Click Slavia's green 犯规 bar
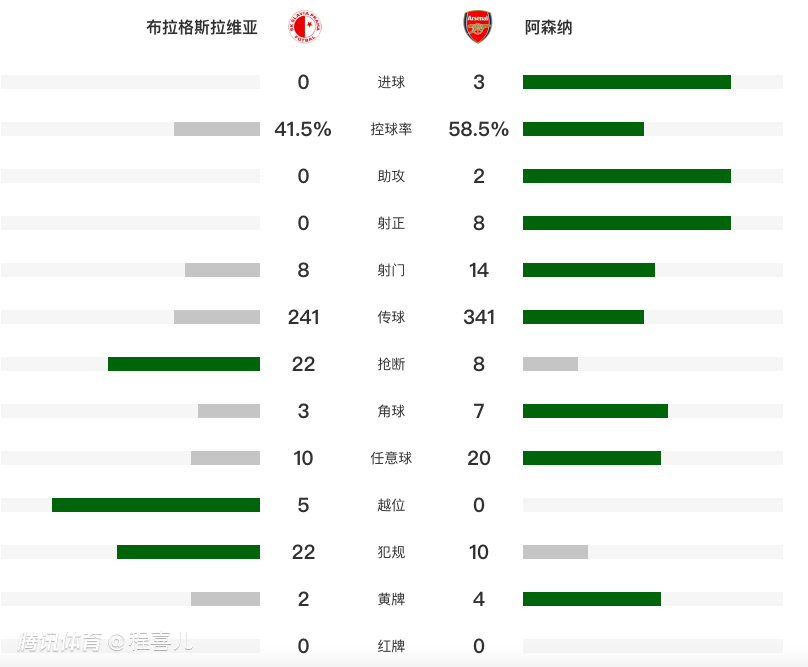 coord(188,552)
